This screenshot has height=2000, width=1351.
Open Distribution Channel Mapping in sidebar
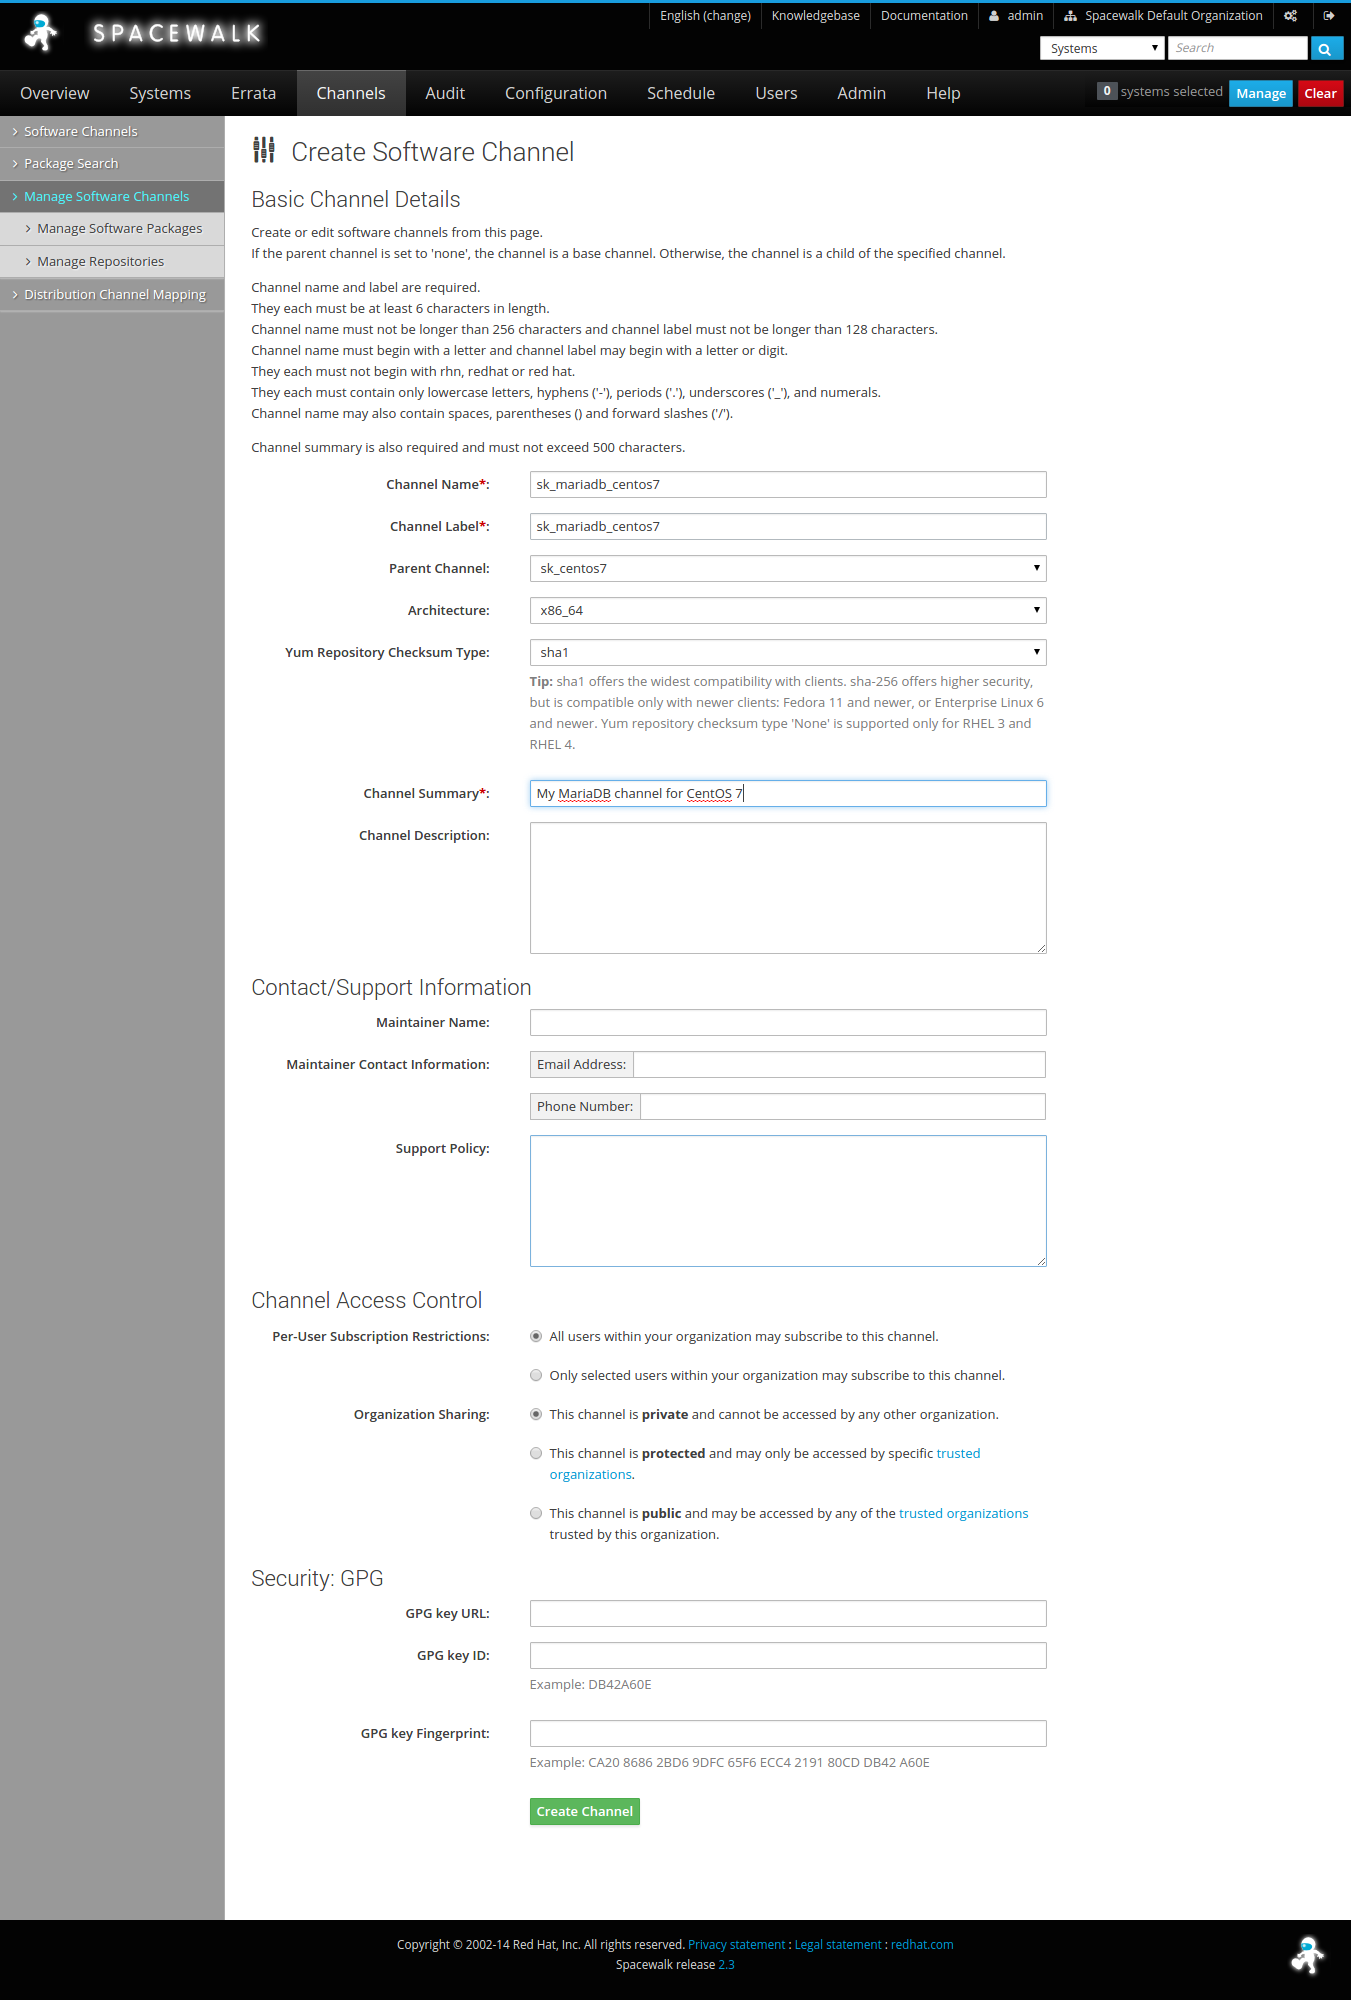click(112, 295)
